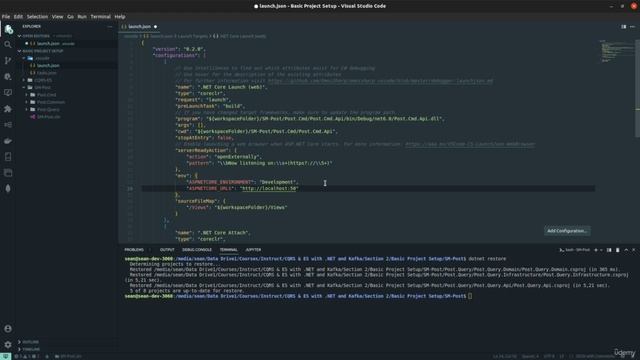Close the terminal panel with the X icon
The image size is (640, 360).
pos(634,250)
